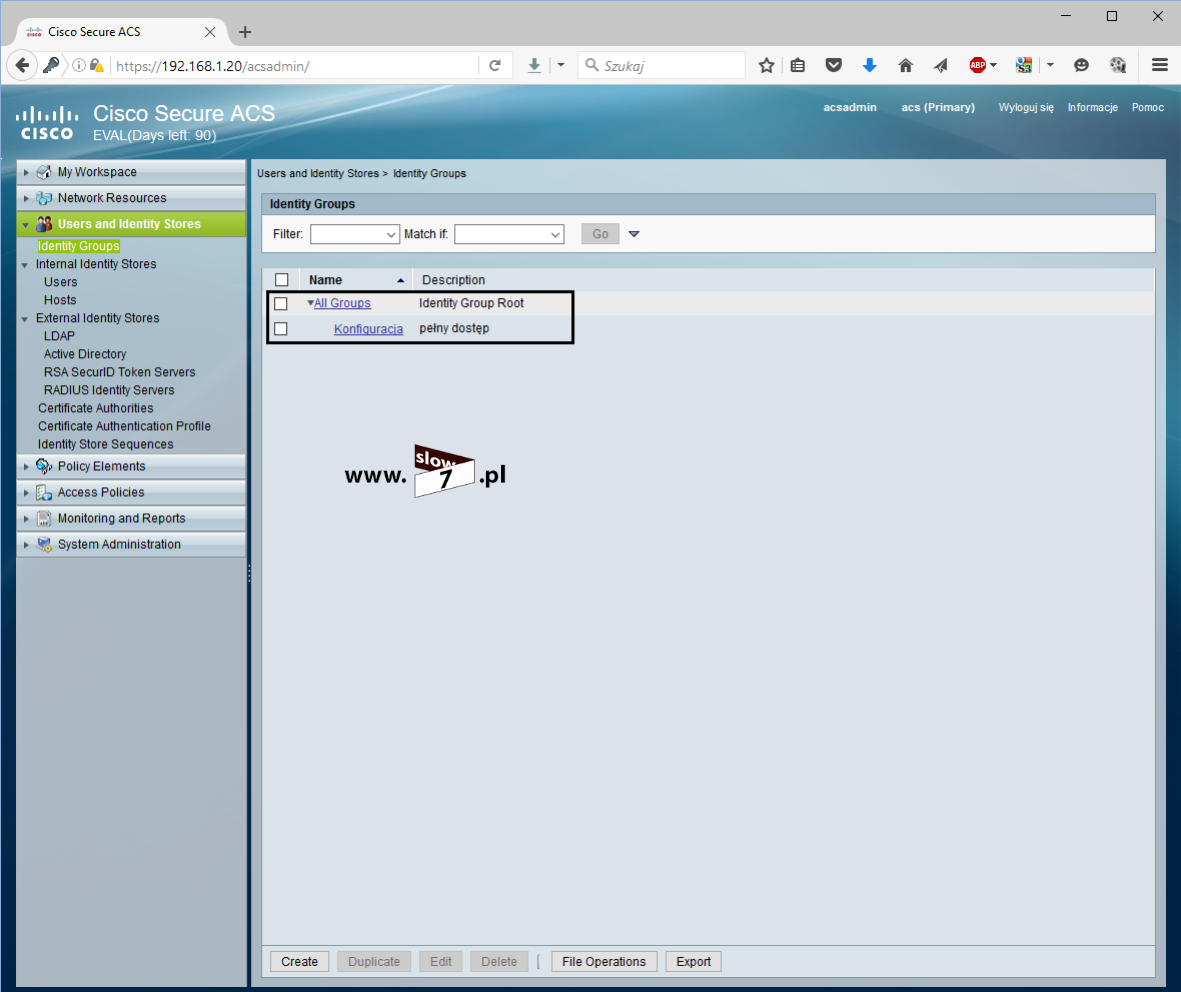1181x992 pixels.
Task: Open Network Resources section
Action: (131, 198)
